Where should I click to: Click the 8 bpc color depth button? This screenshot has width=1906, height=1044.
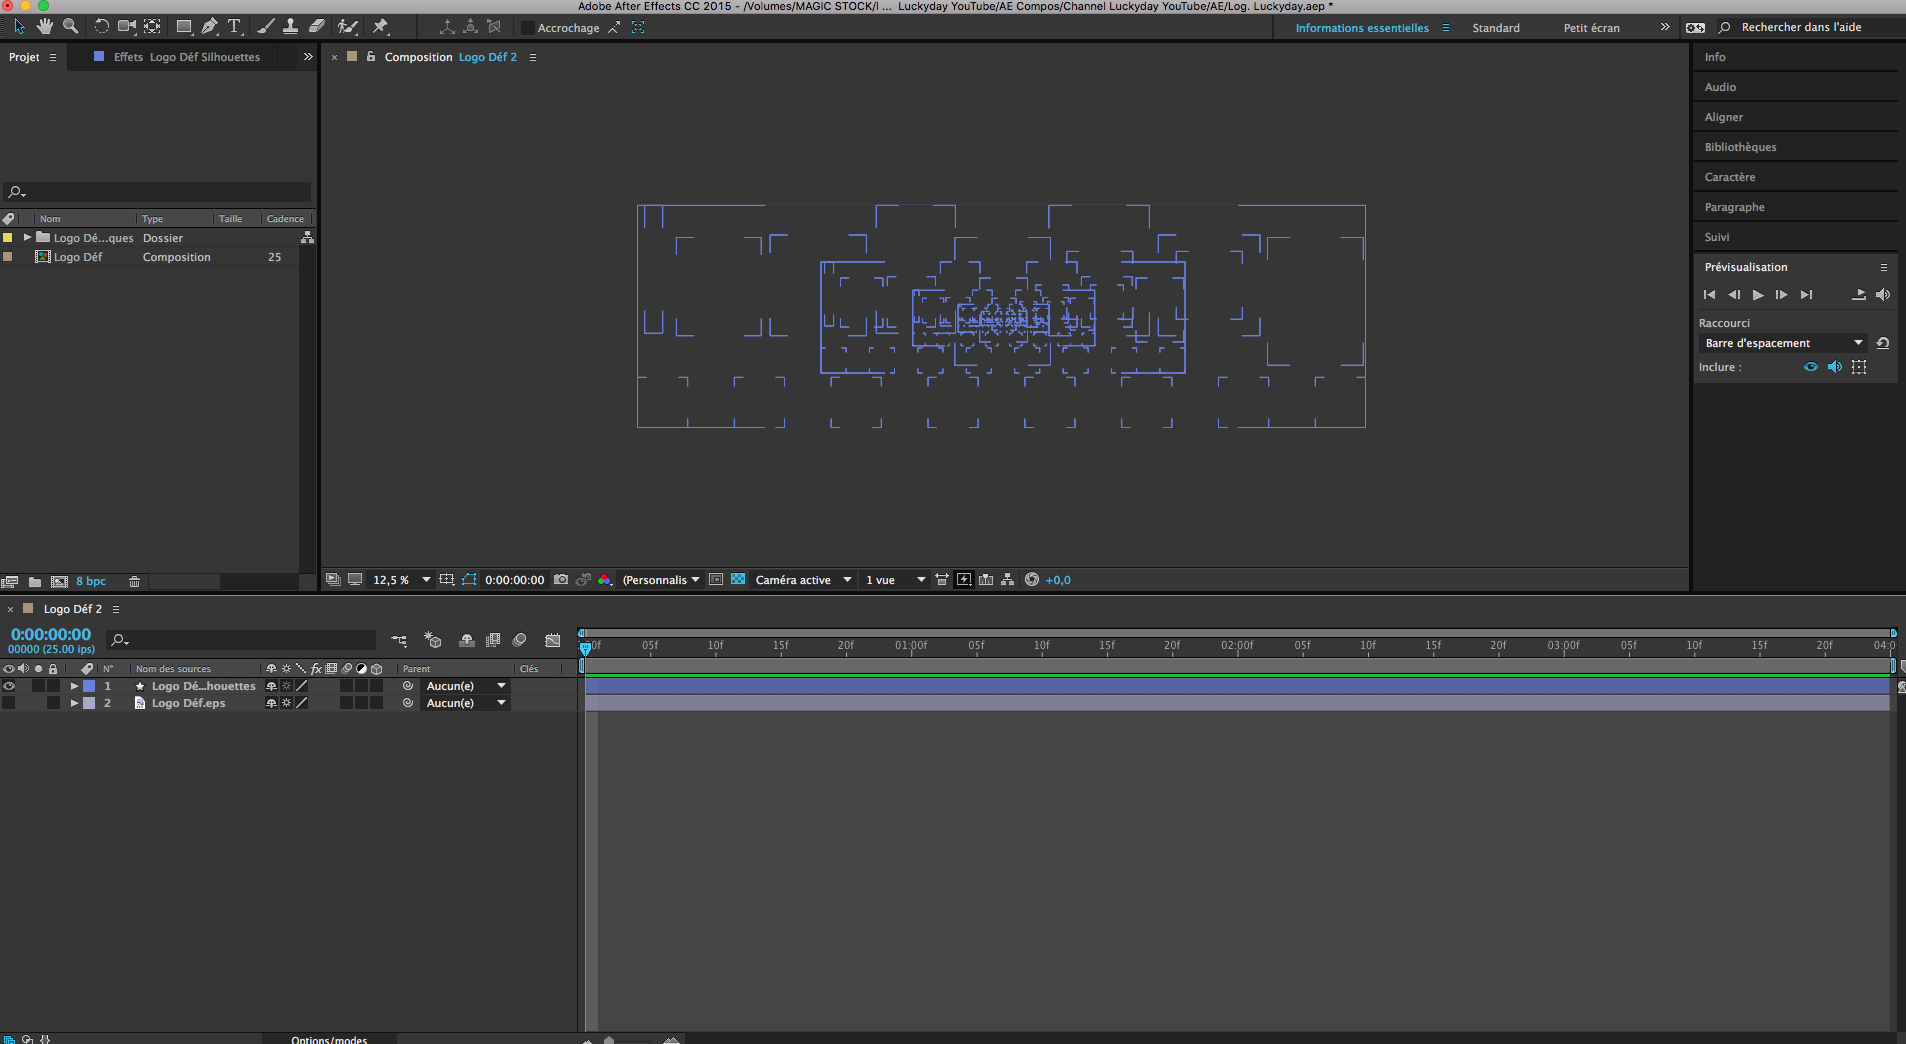tap(91, 581)
